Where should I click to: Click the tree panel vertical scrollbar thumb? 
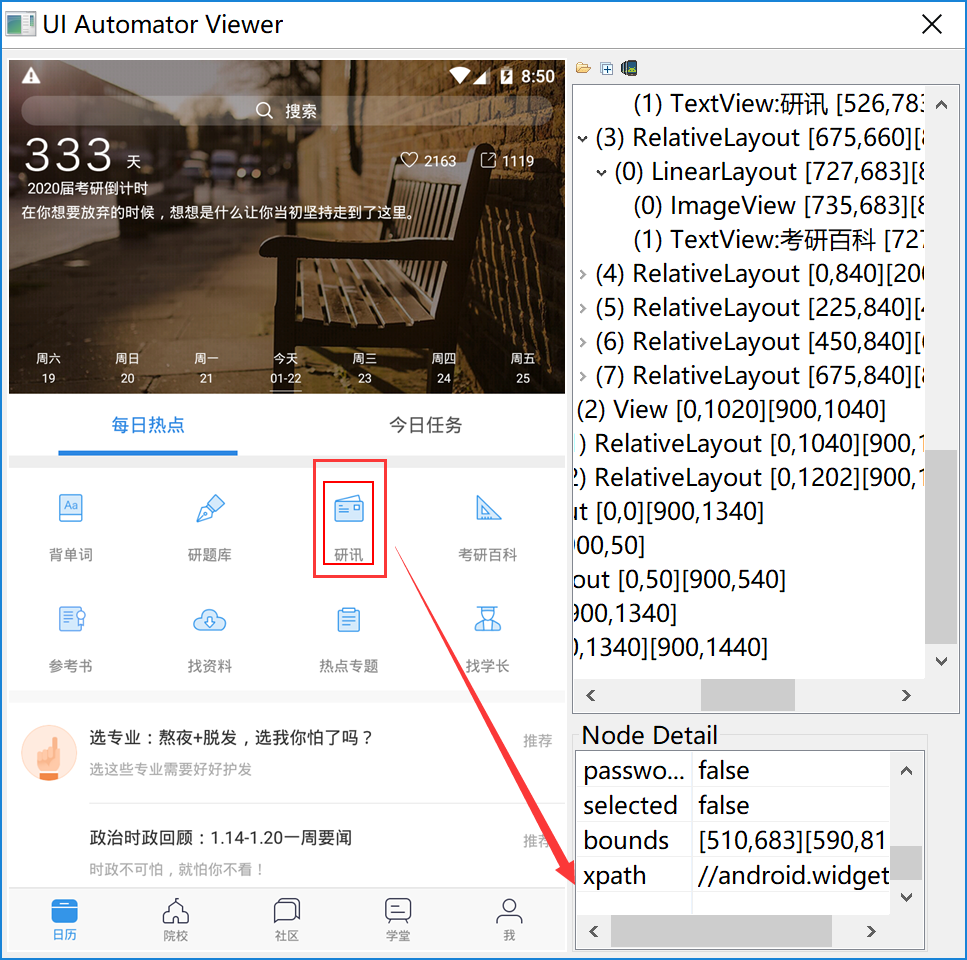point(941,546)
